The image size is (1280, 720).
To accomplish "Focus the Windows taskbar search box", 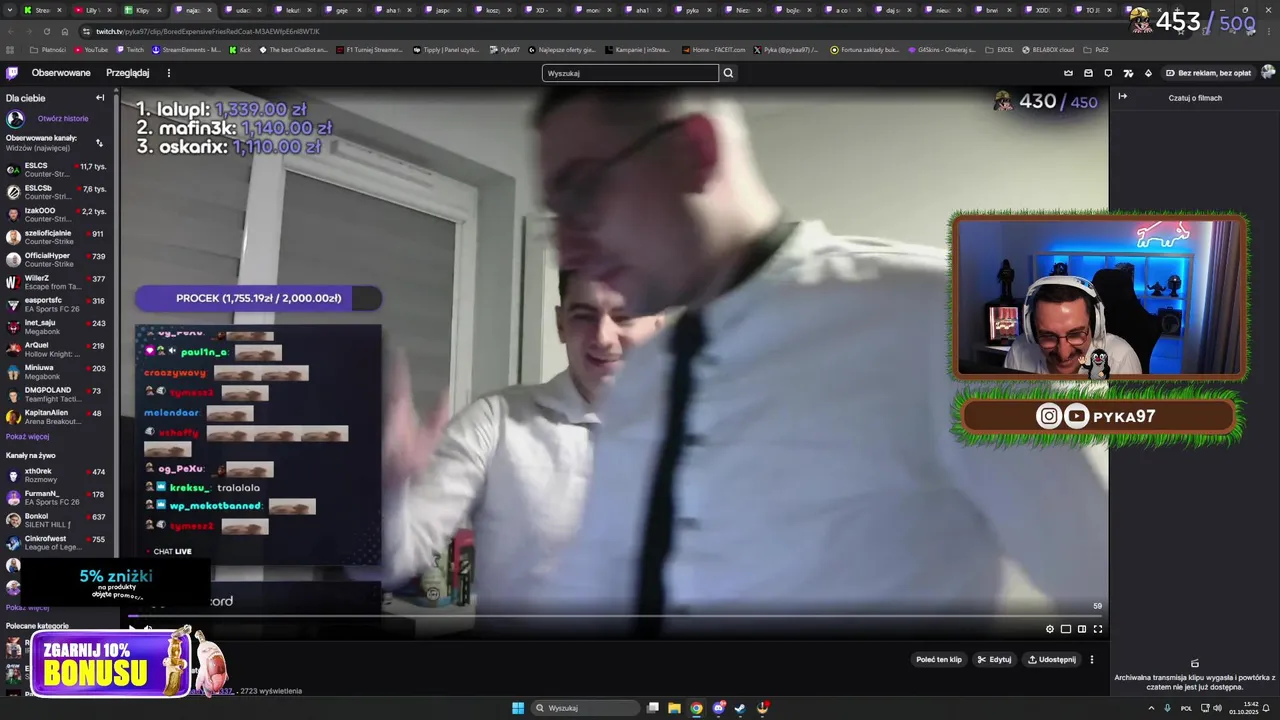I will point(585,708).
